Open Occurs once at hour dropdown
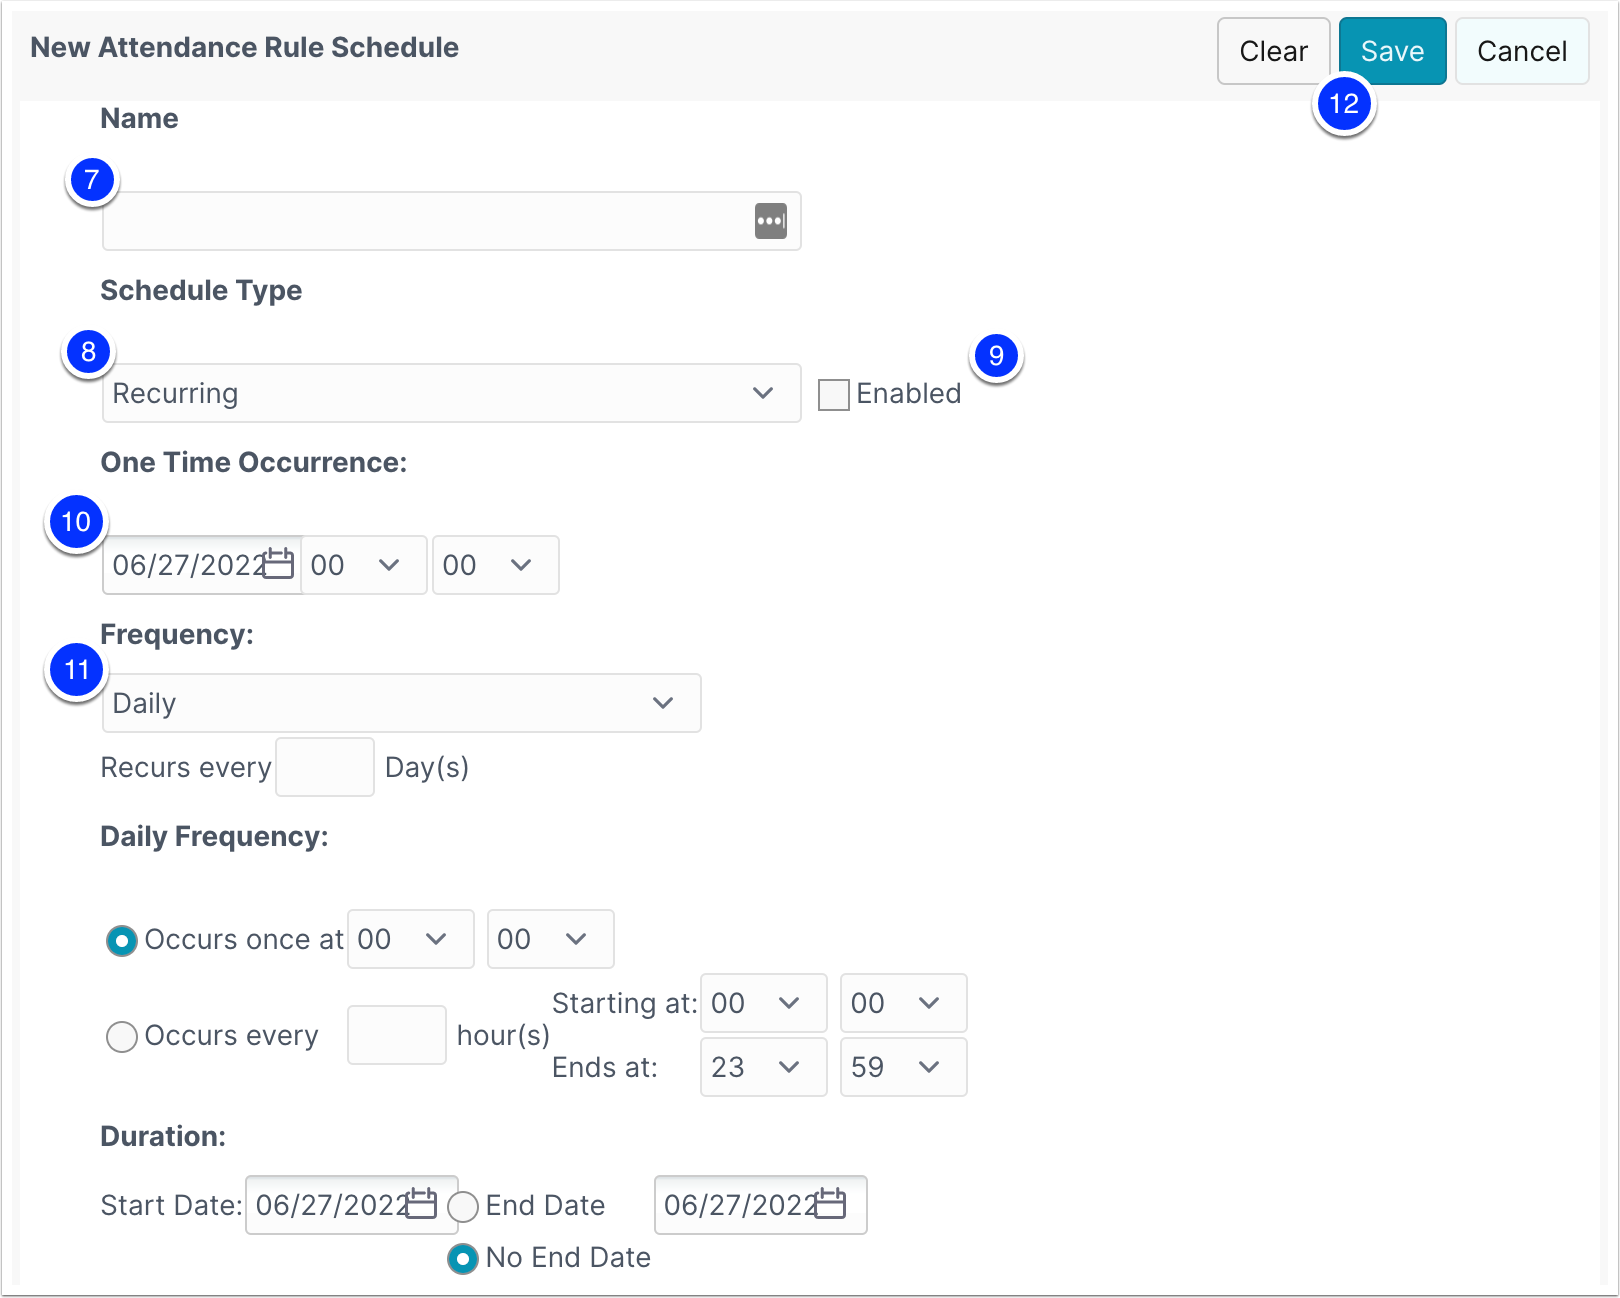 tap(411, 939)
